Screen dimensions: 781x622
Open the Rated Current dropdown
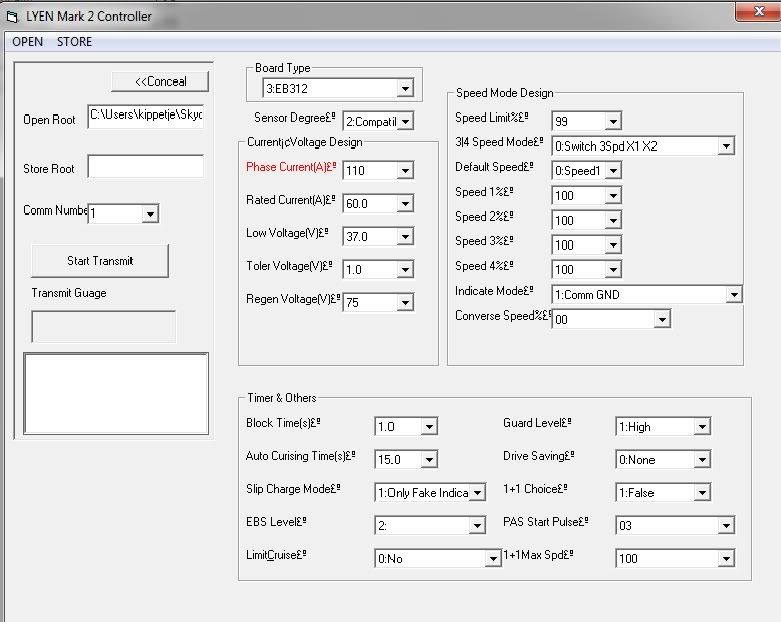point(404,204)
